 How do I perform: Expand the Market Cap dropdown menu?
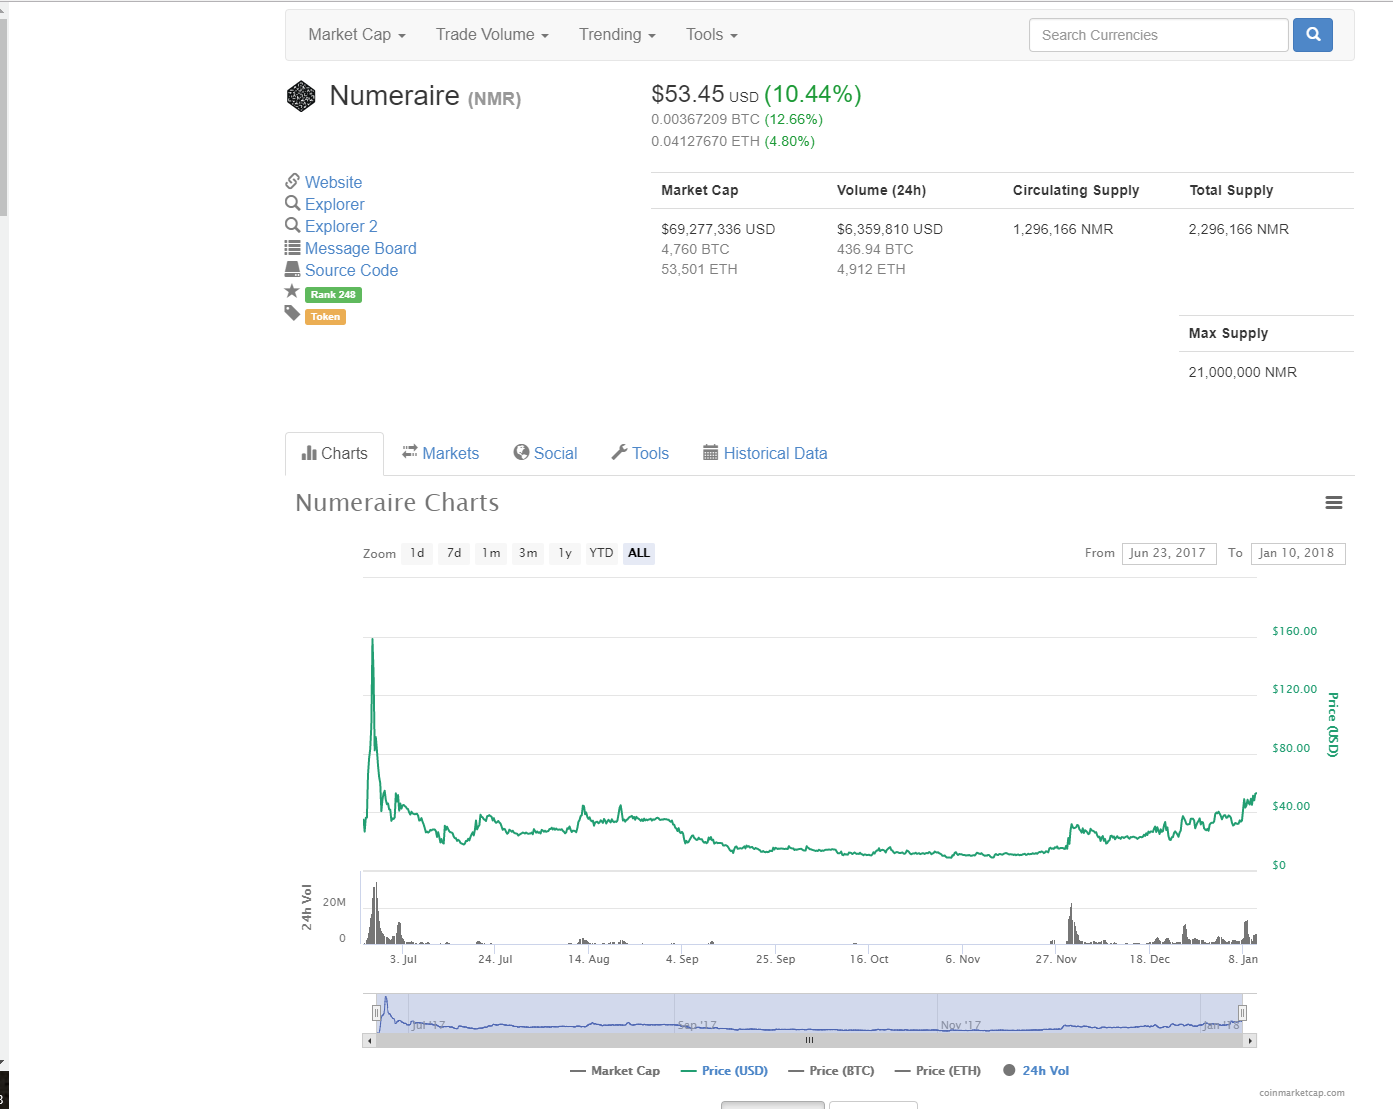[357, 35]
